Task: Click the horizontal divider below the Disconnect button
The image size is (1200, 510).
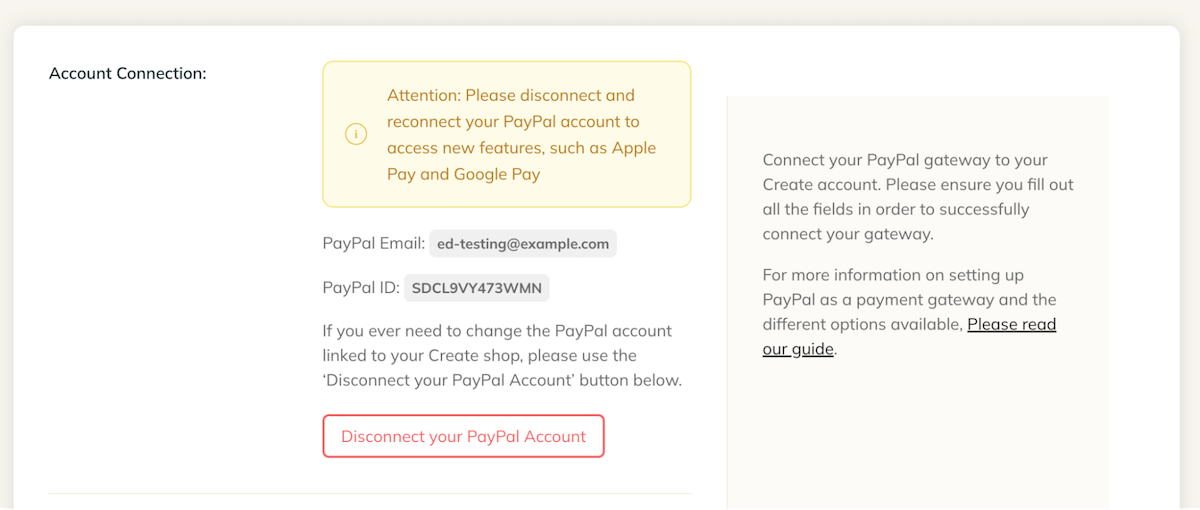Action: click(x=370, y=493)
